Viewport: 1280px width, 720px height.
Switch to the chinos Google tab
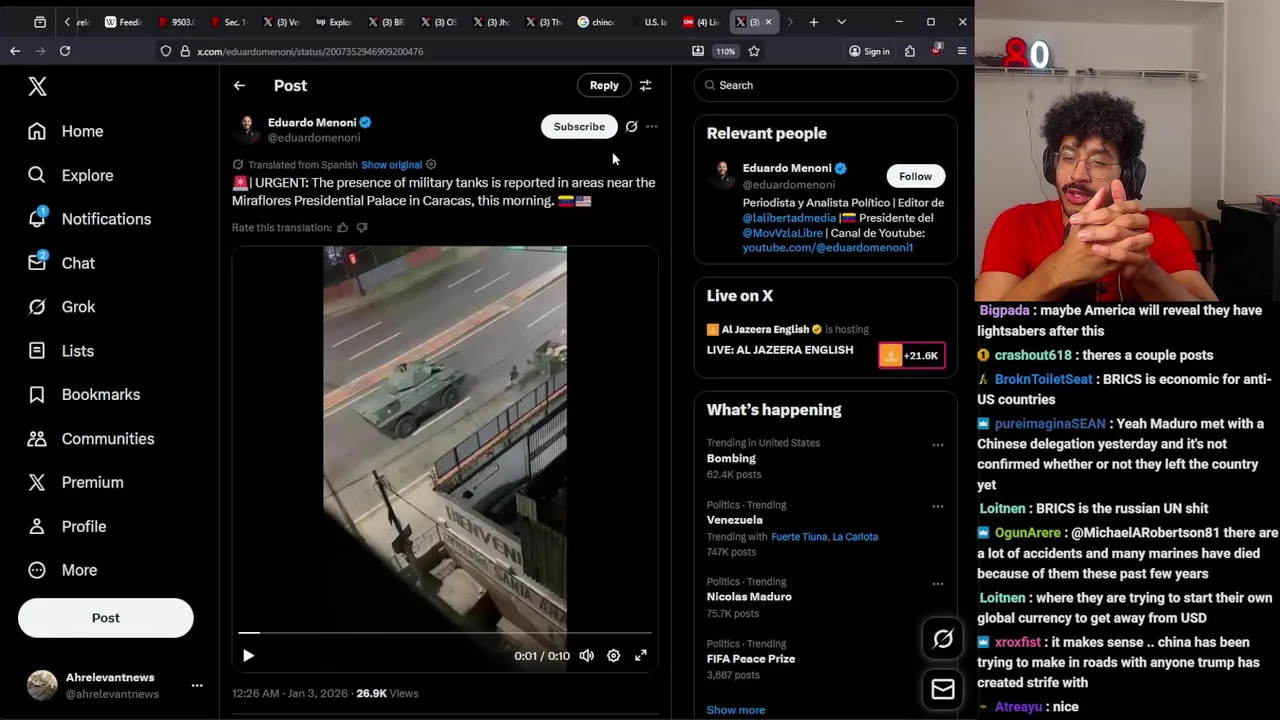[597, 22]
